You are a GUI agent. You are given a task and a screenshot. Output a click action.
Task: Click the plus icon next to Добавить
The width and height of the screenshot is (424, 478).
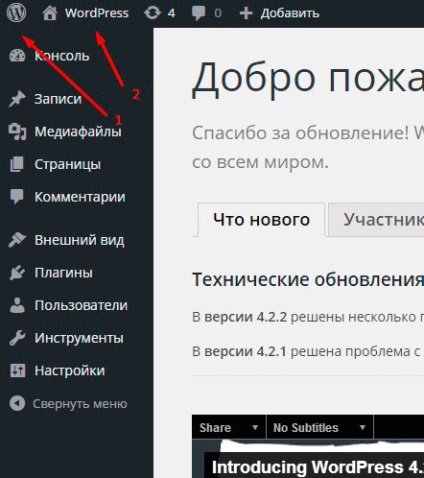coord(246,13)
